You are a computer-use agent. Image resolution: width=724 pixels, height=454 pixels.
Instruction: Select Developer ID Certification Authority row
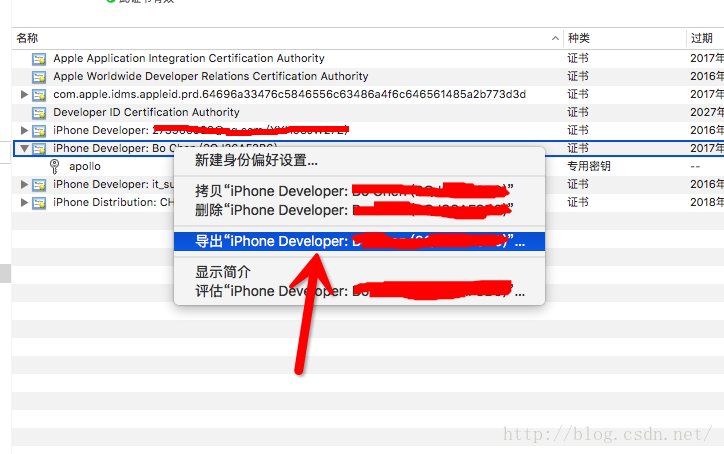tap(368, 113)
